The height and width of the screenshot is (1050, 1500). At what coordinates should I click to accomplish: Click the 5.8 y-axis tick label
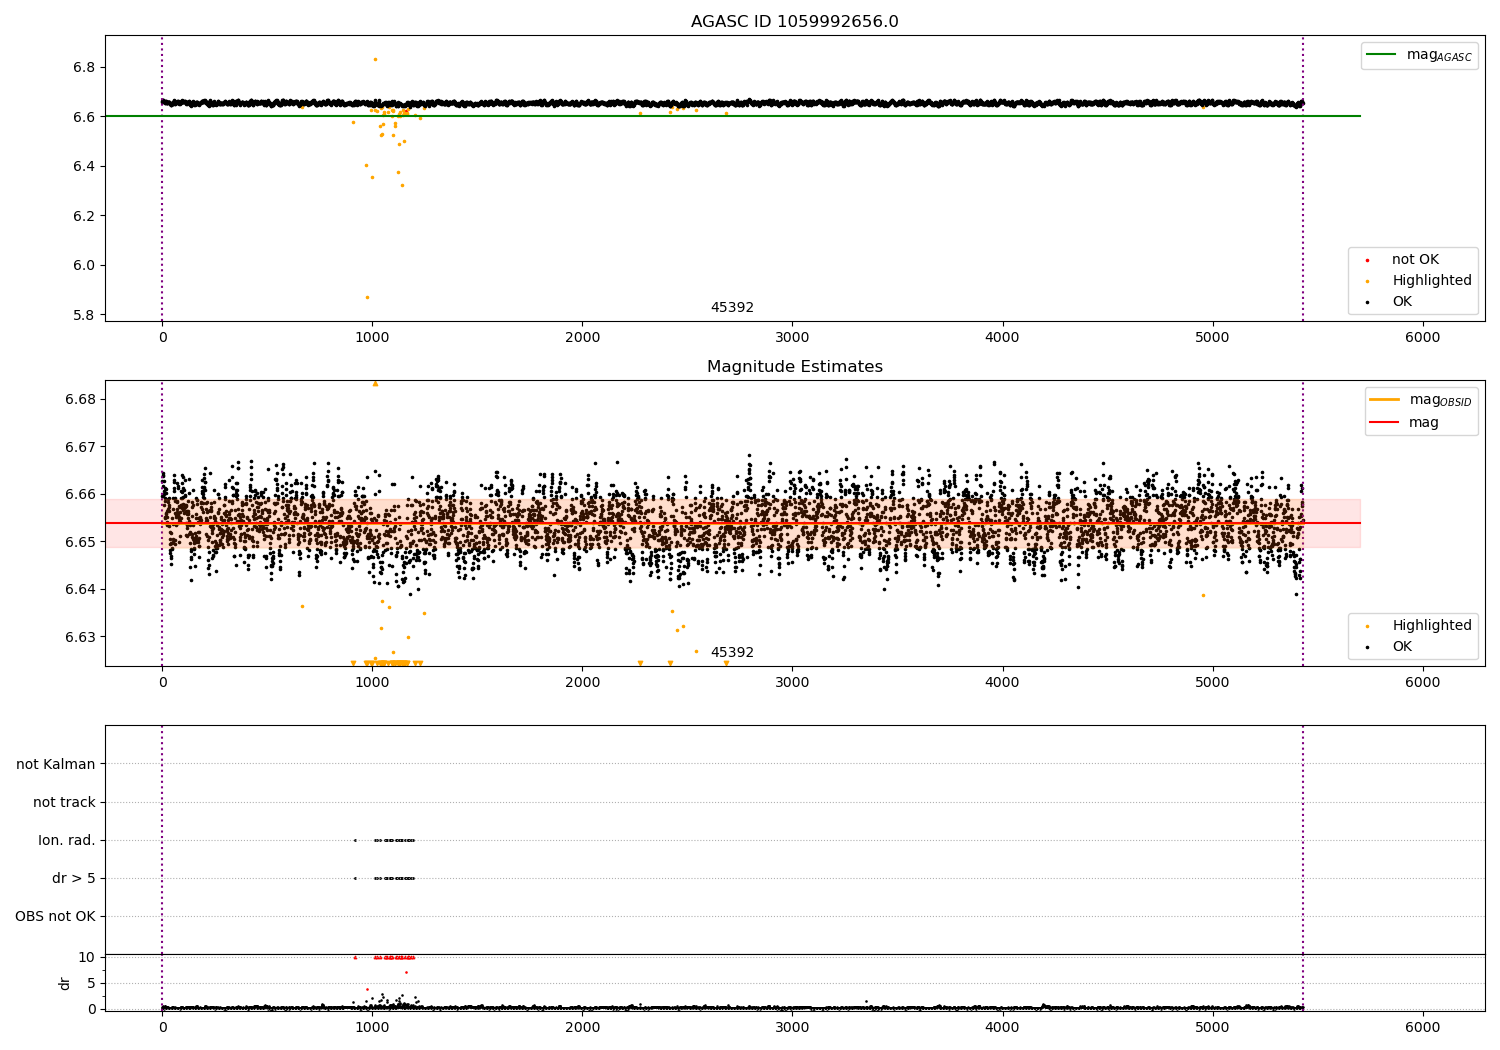pos(84,315)
